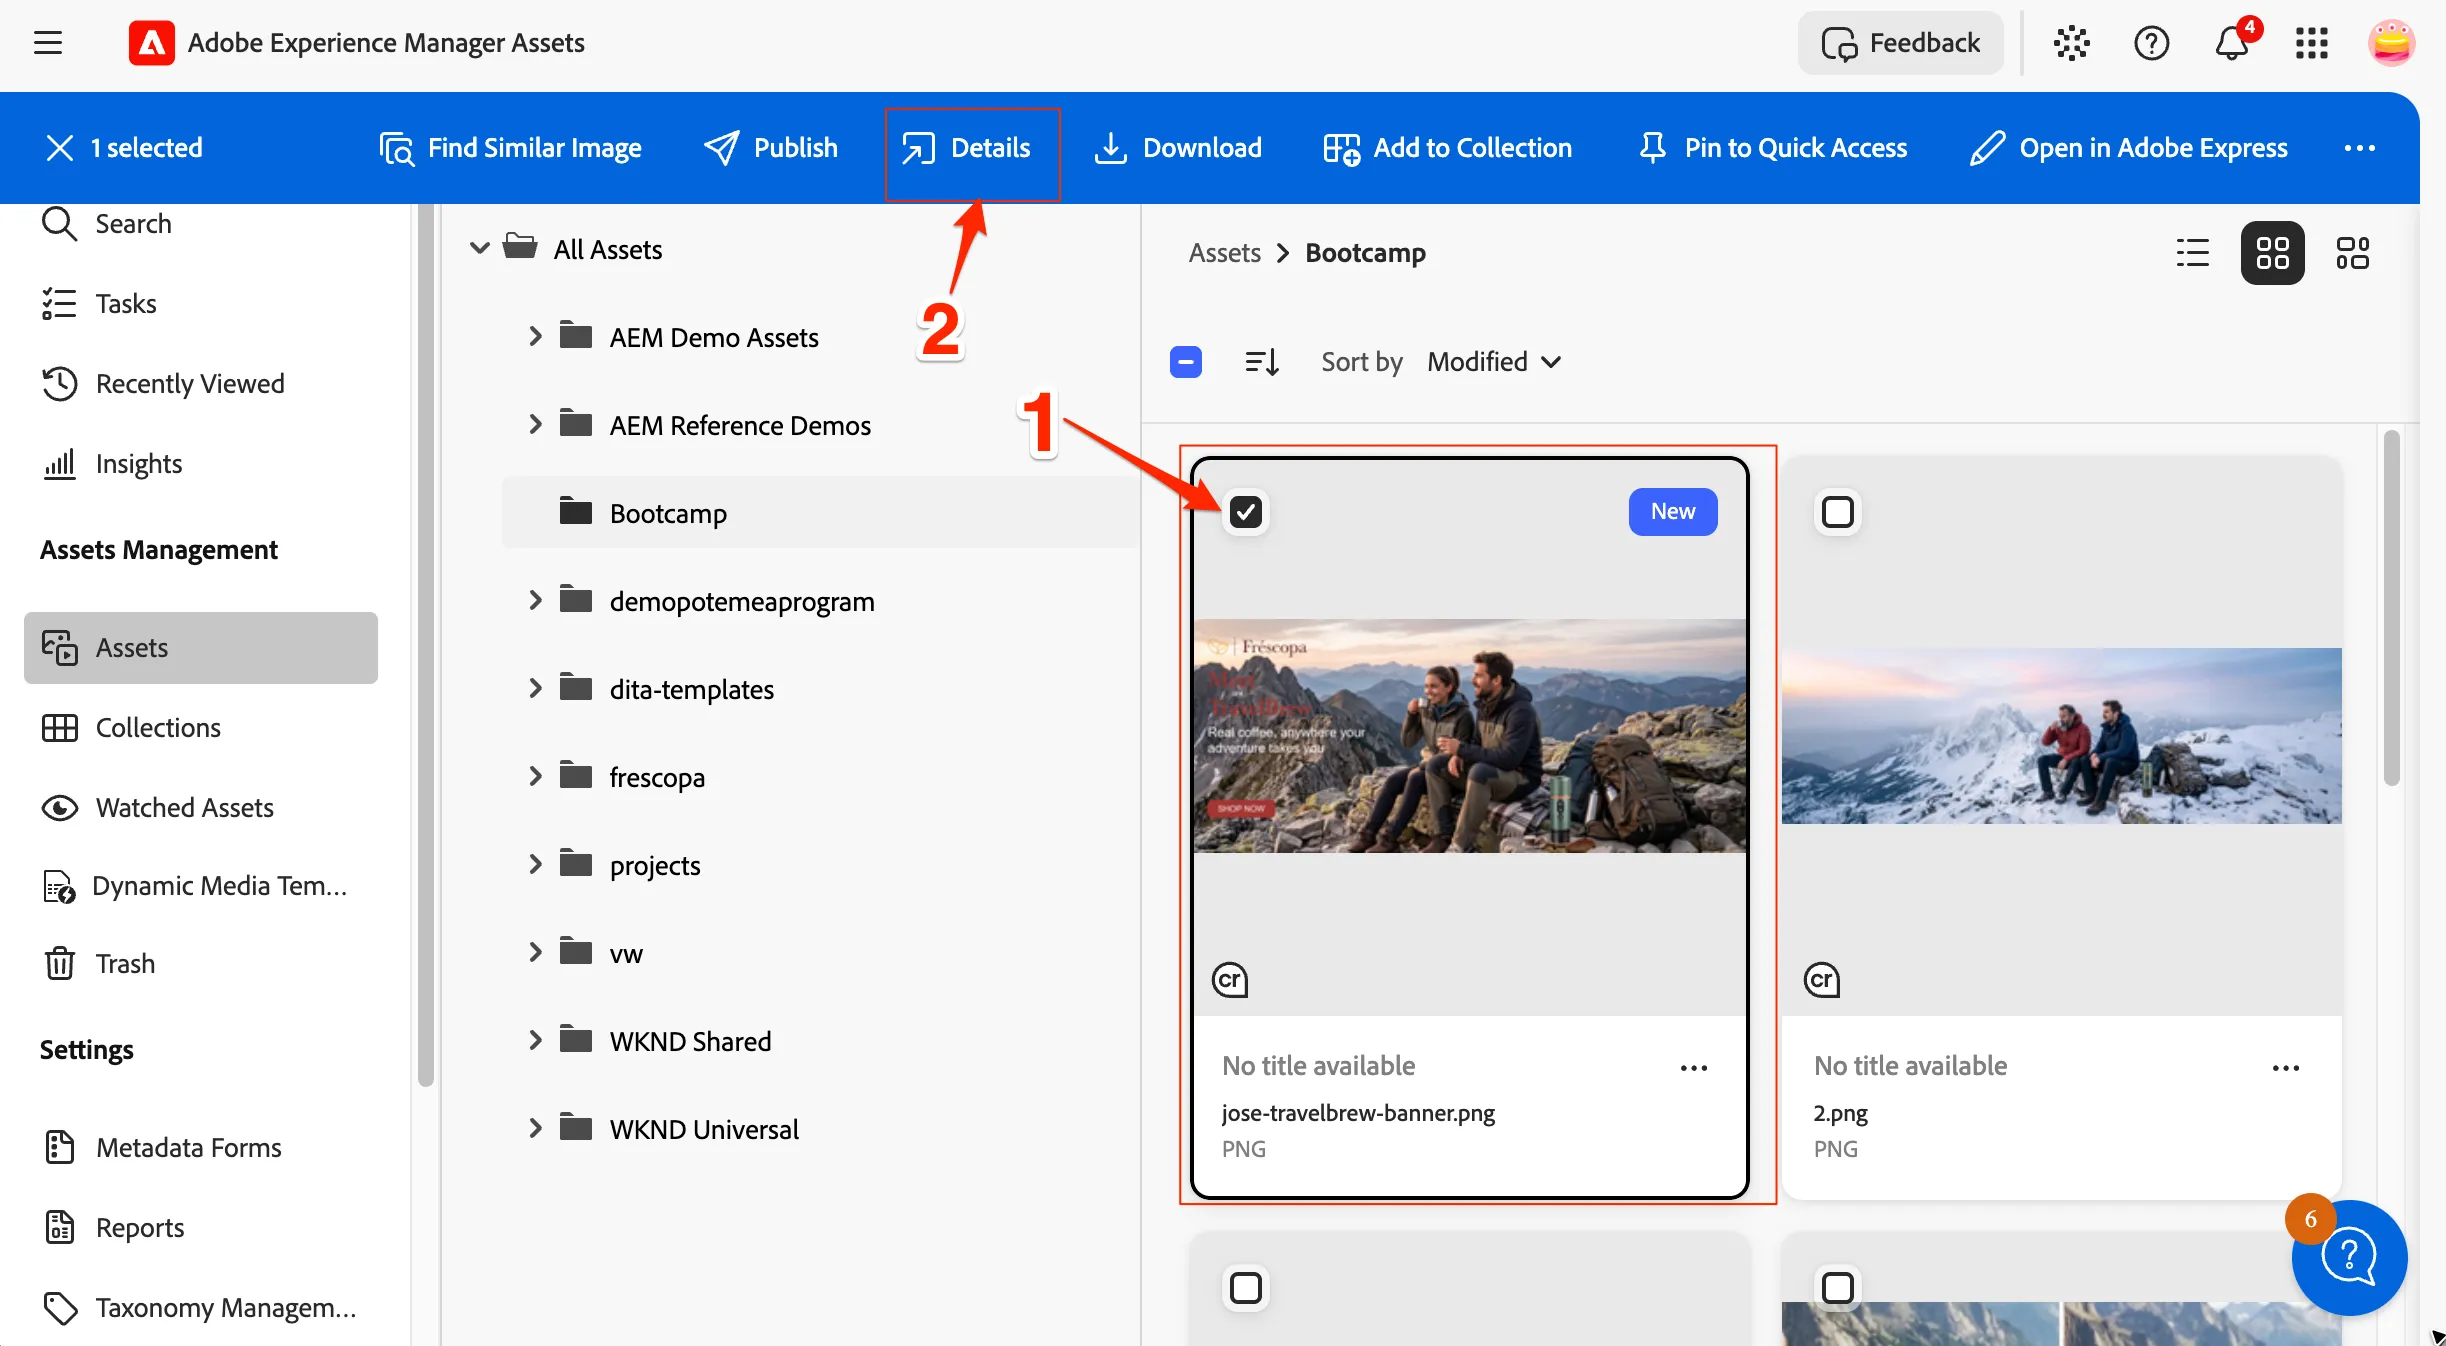Open the Help question mark icon
The width and height of the screenshot is (2446, 1346).
pyautogui.click(x=2151, y=43)
